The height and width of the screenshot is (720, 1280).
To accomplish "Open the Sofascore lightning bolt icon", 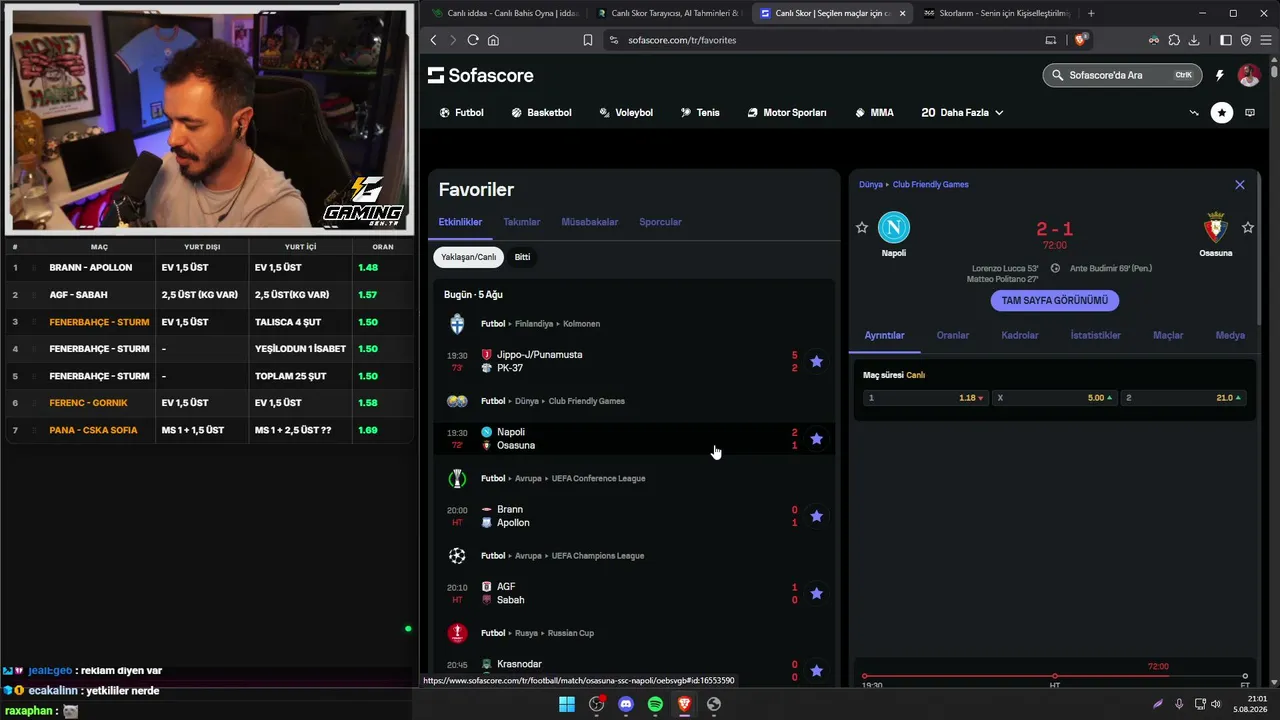I will pyautogui.click(x=1219, y=75).
